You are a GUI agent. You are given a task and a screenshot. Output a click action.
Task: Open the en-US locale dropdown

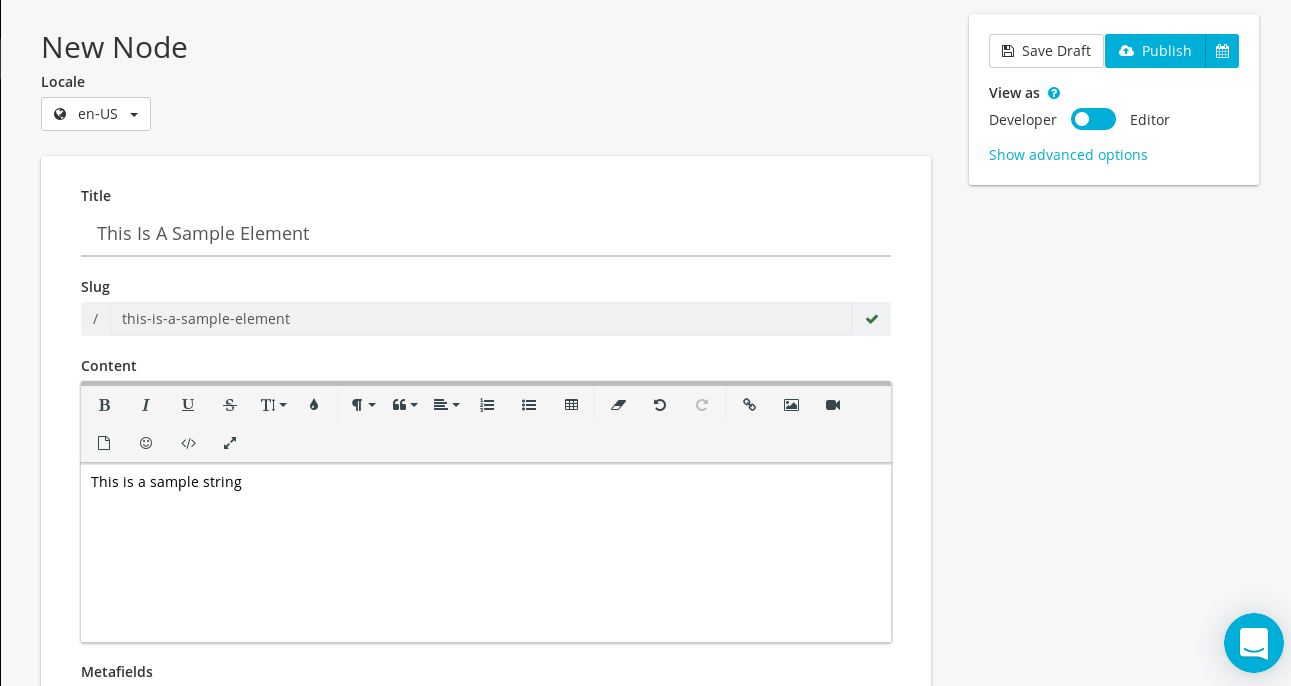(96, 114)
